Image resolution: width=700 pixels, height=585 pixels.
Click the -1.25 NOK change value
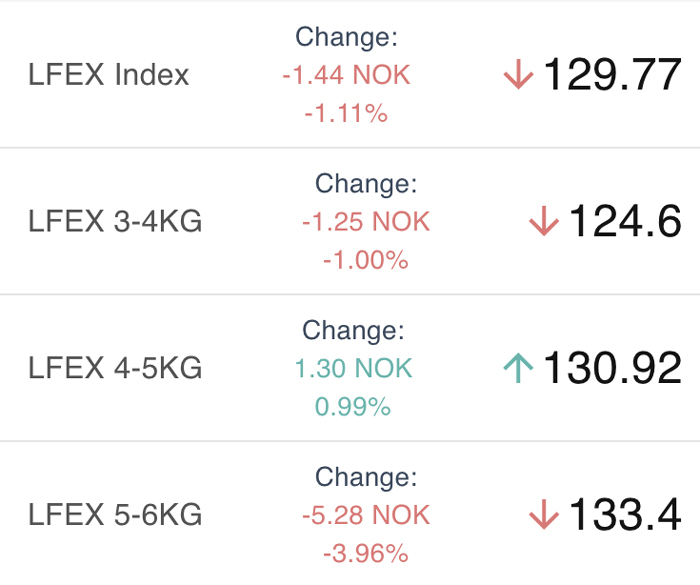tap(366, 221)
